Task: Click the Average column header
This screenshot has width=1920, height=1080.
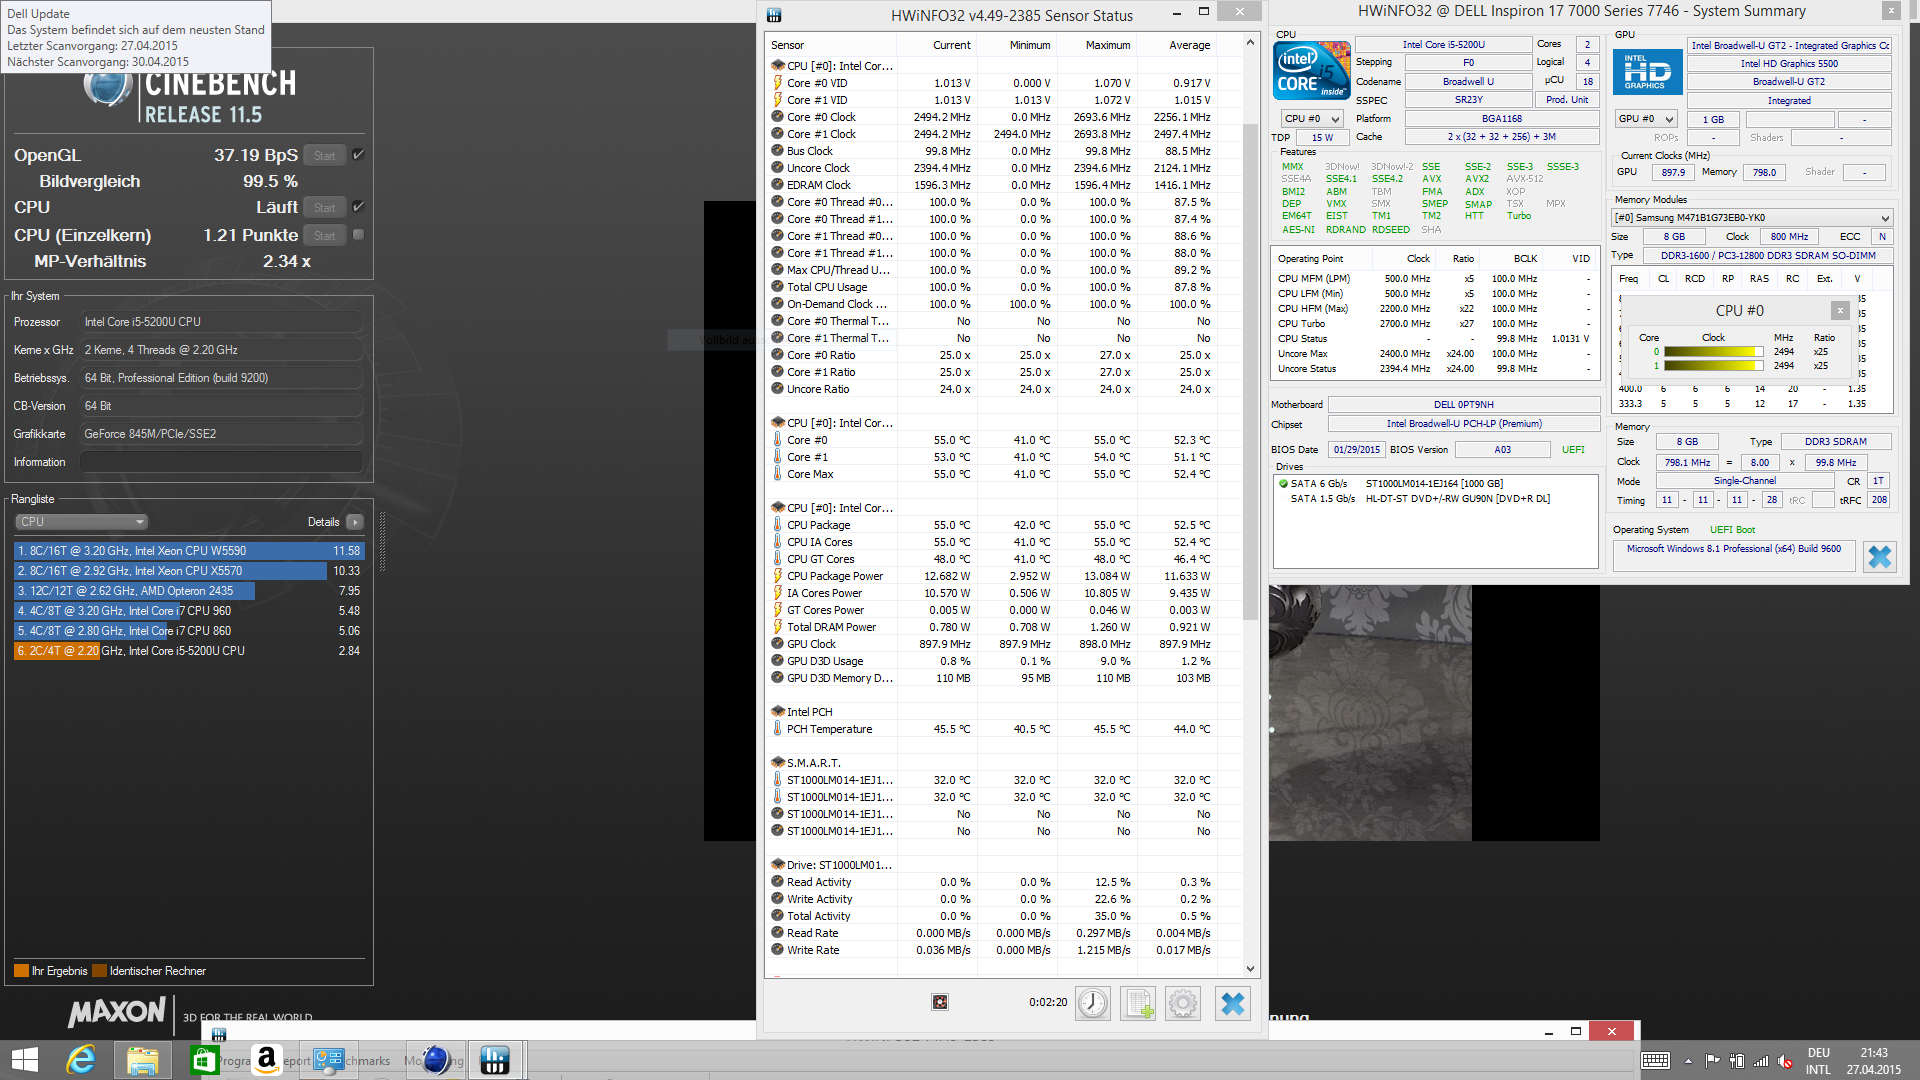Action: pos(1176,45)
